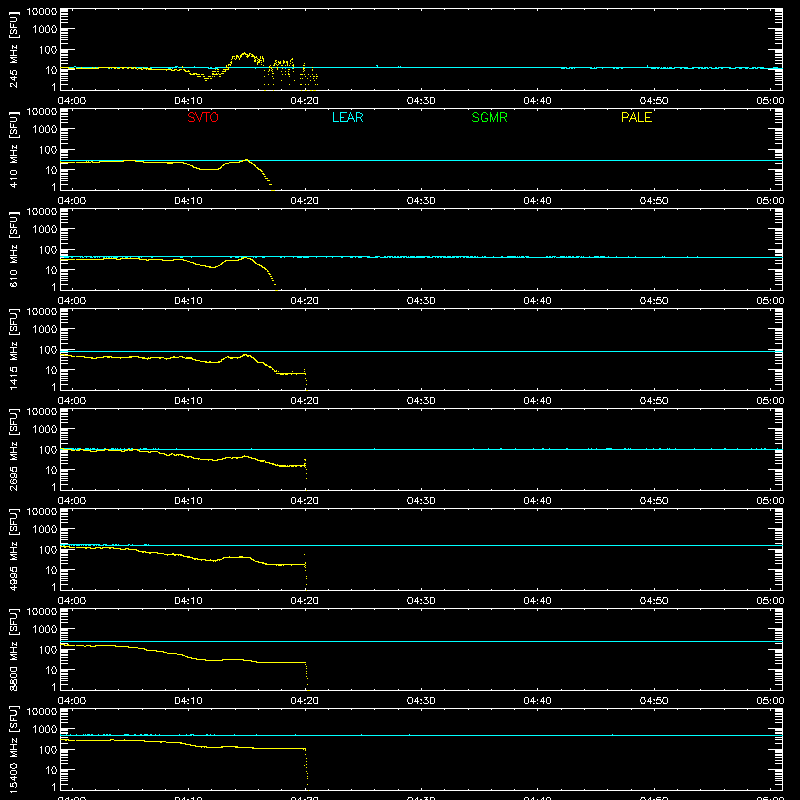This screenshot has height=800, width=800.
Task: Click 04:20 tick under the 245 MHz plot
Action: pos(305,101)
